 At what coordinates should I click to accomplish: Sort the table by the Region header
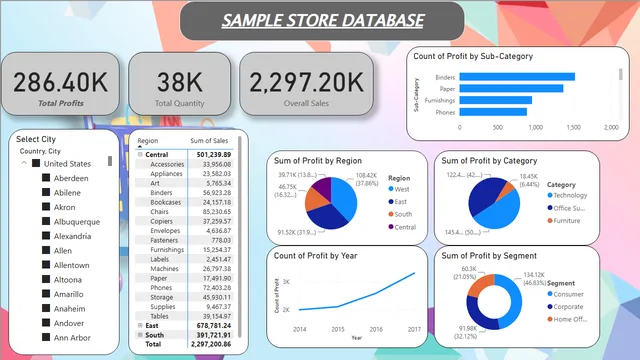point(147,140)
